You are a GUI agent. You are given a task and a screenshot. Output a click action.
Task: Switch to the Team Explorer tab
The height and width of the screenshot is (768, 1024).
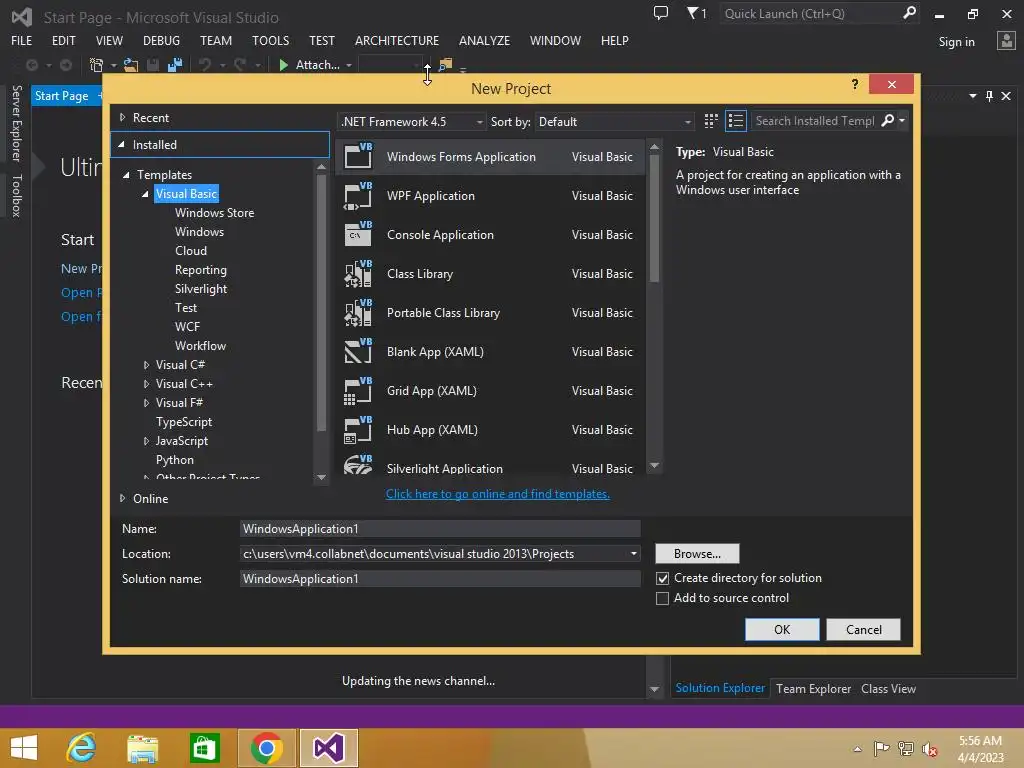[x=813, y=689]
